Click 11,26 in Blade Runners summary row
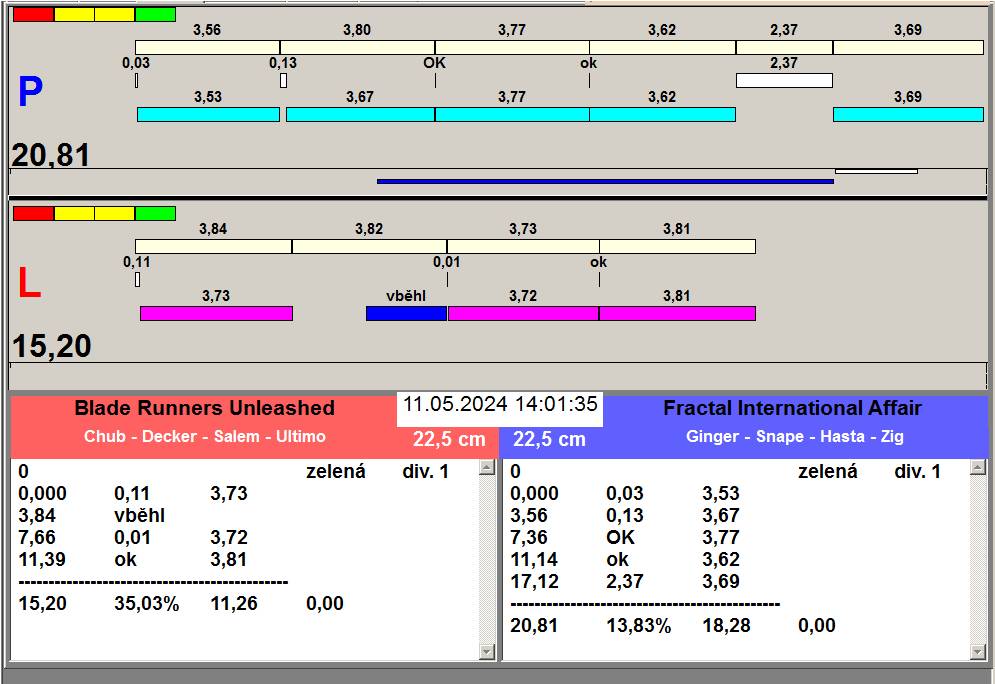The image size is (995, 684). click(234, 603)
